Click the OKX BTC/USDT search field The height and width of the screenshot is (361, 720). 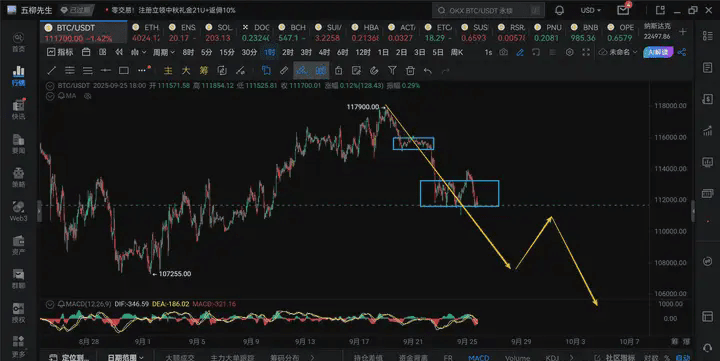(488, 10)
